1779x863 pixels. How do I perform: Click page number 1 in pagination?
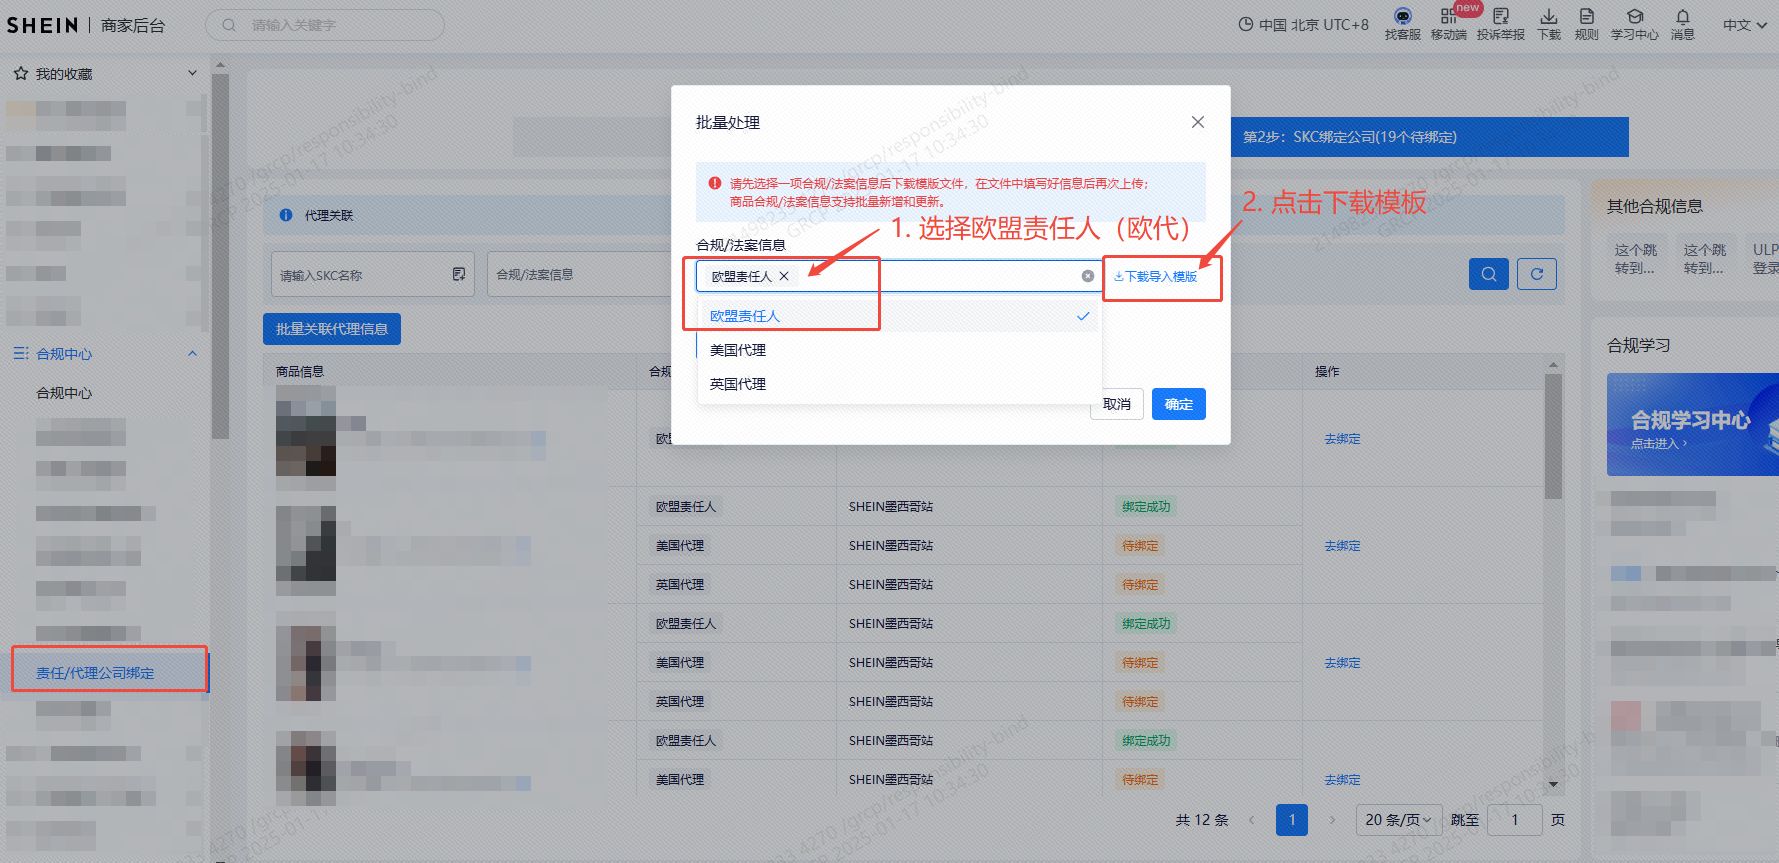1292,820
